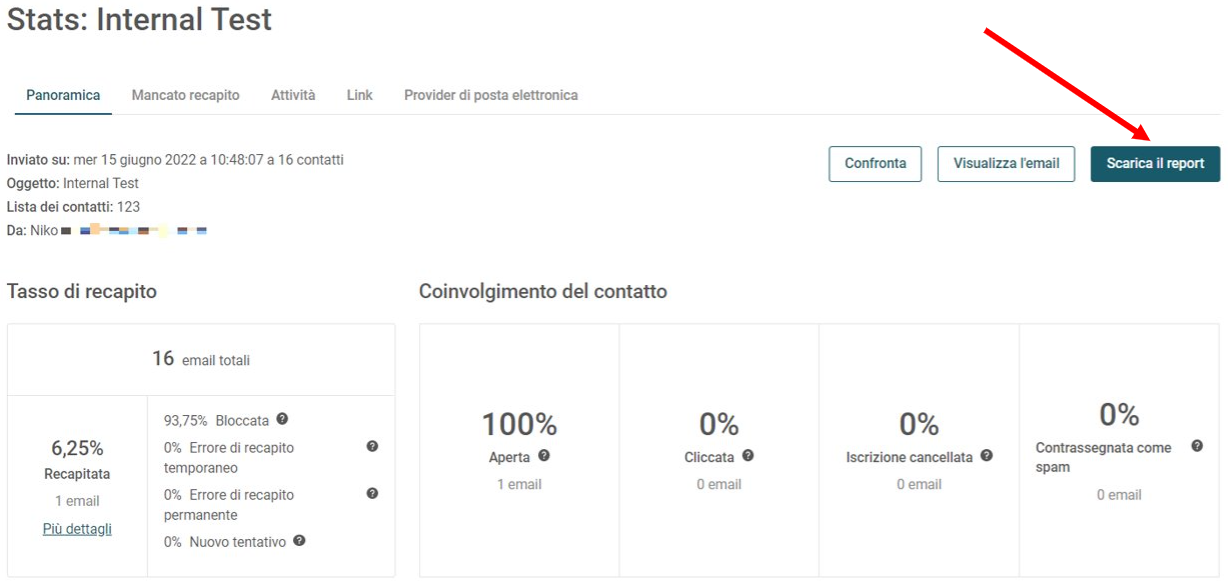This screenshot has width=1228, height=584.
Task: Click help icon next to Aperta
Action: (x=544, y=455)
